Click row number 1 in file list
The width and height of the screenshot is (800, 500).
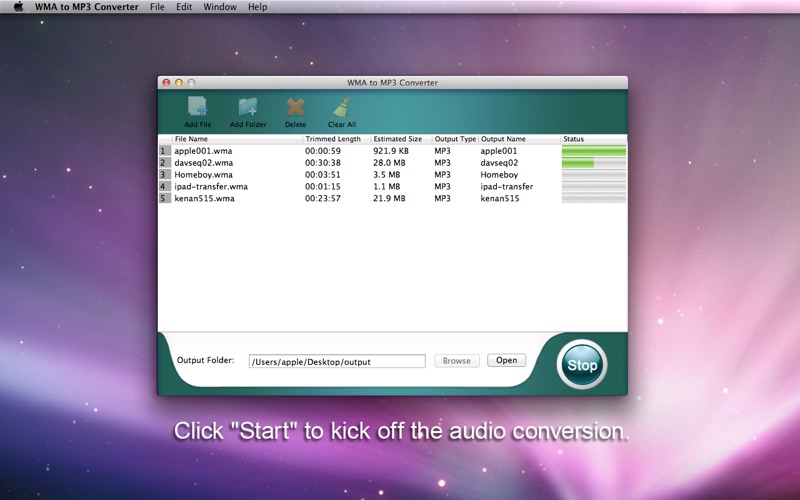tap(164, 151)
